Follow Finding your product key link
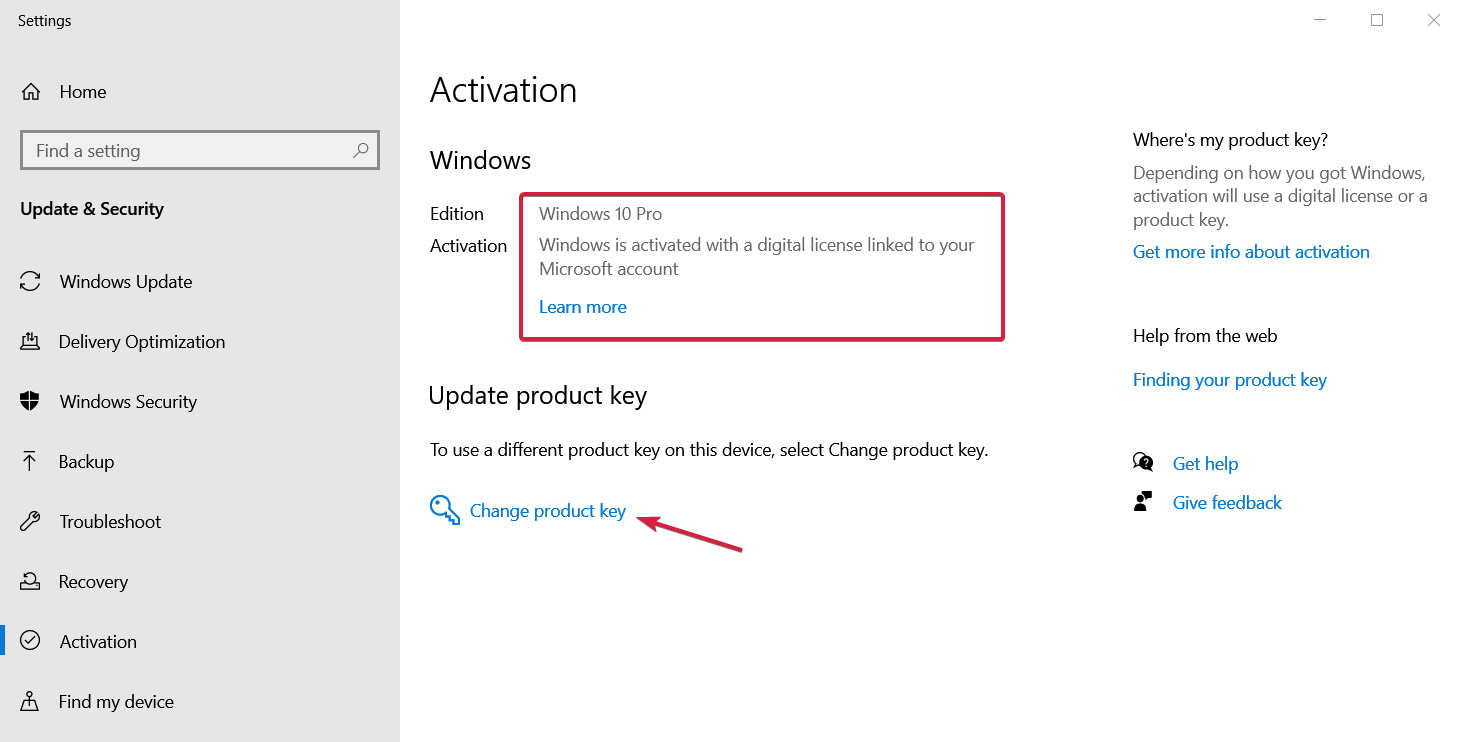The image size is (1463, 742). coord(1229,380)
